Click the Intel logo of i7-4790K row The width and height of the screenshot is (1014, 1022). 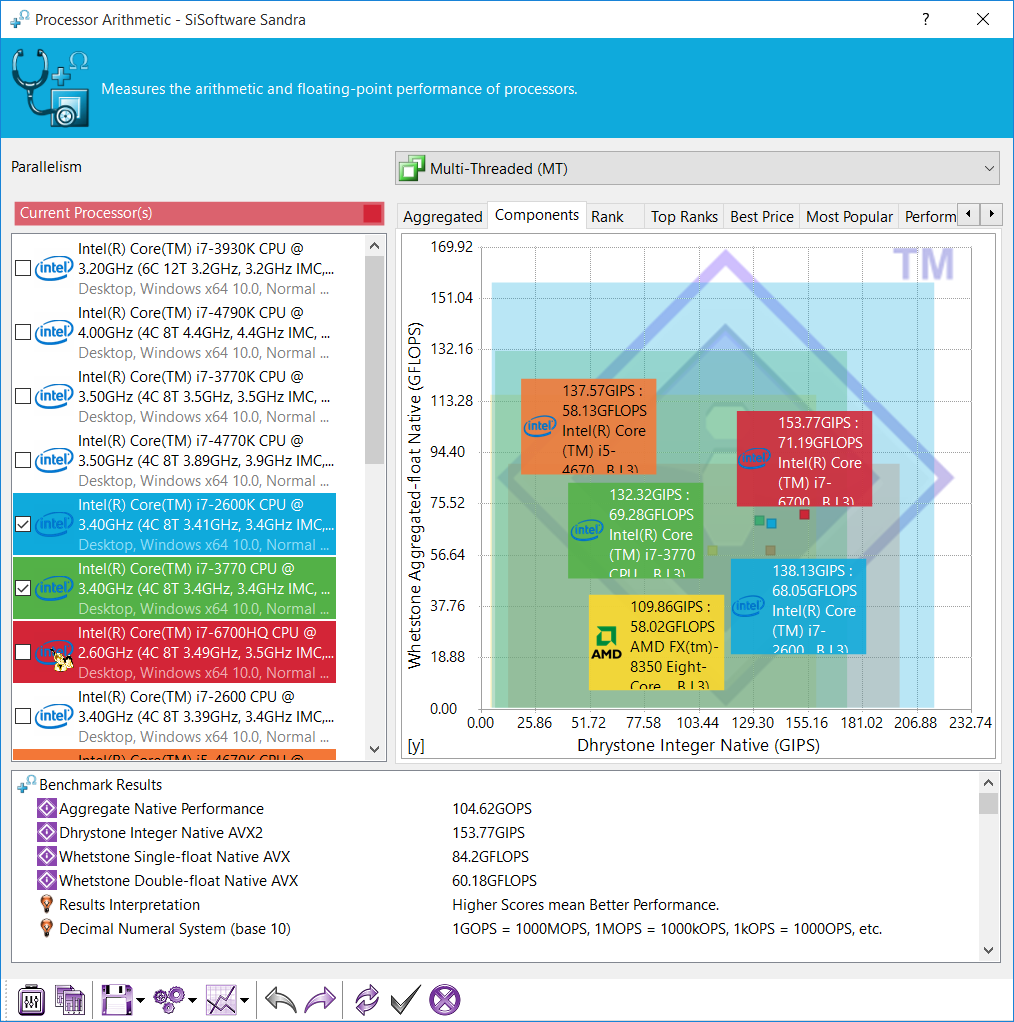53,332
